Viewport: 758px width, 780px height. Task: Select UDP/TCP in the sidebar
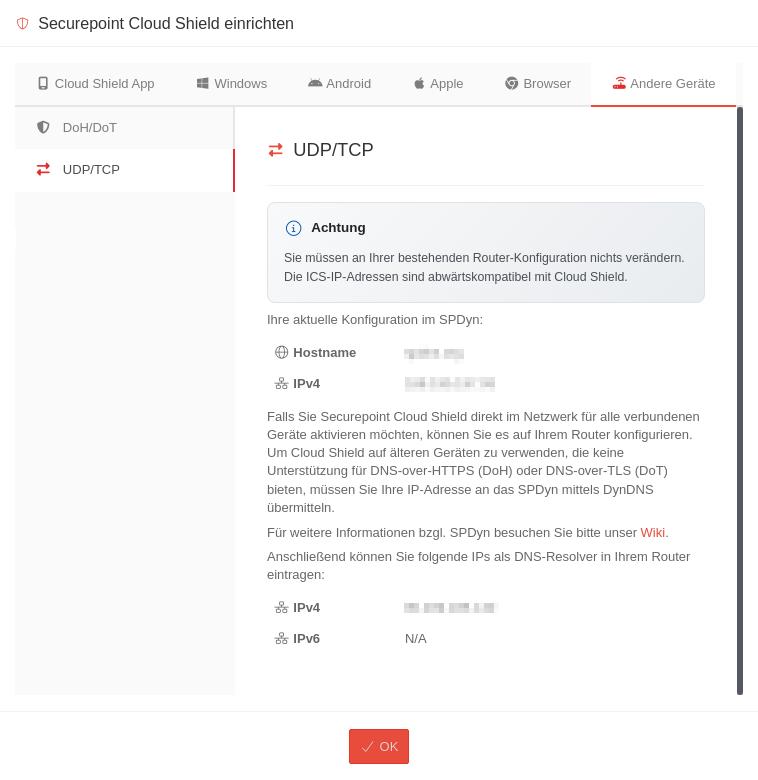(x=91, y=170)
